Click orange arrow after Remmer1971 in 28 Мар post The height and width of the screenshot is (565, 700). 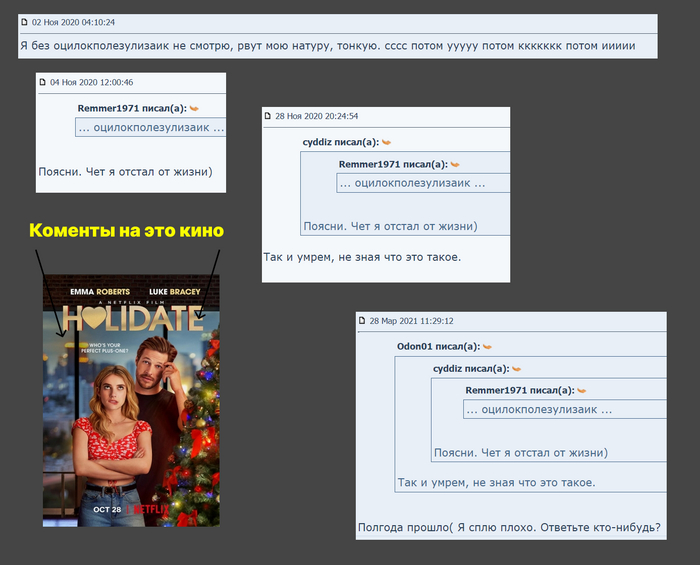click(x=581, y=390)
